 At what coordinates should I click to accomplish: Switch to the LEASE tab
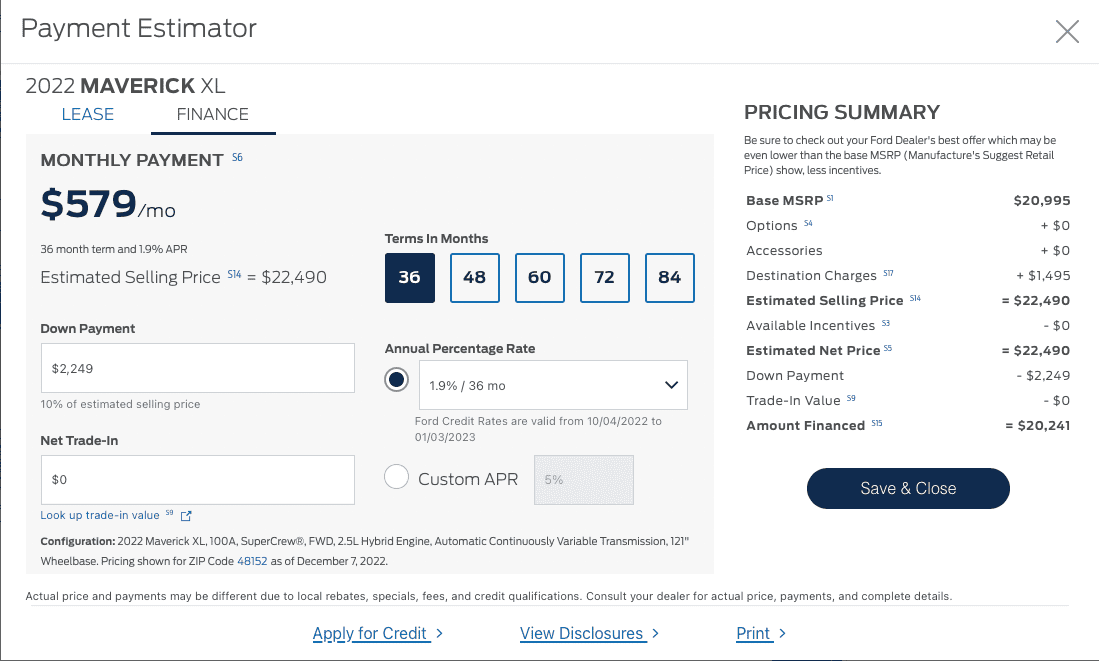pos(88,114)
